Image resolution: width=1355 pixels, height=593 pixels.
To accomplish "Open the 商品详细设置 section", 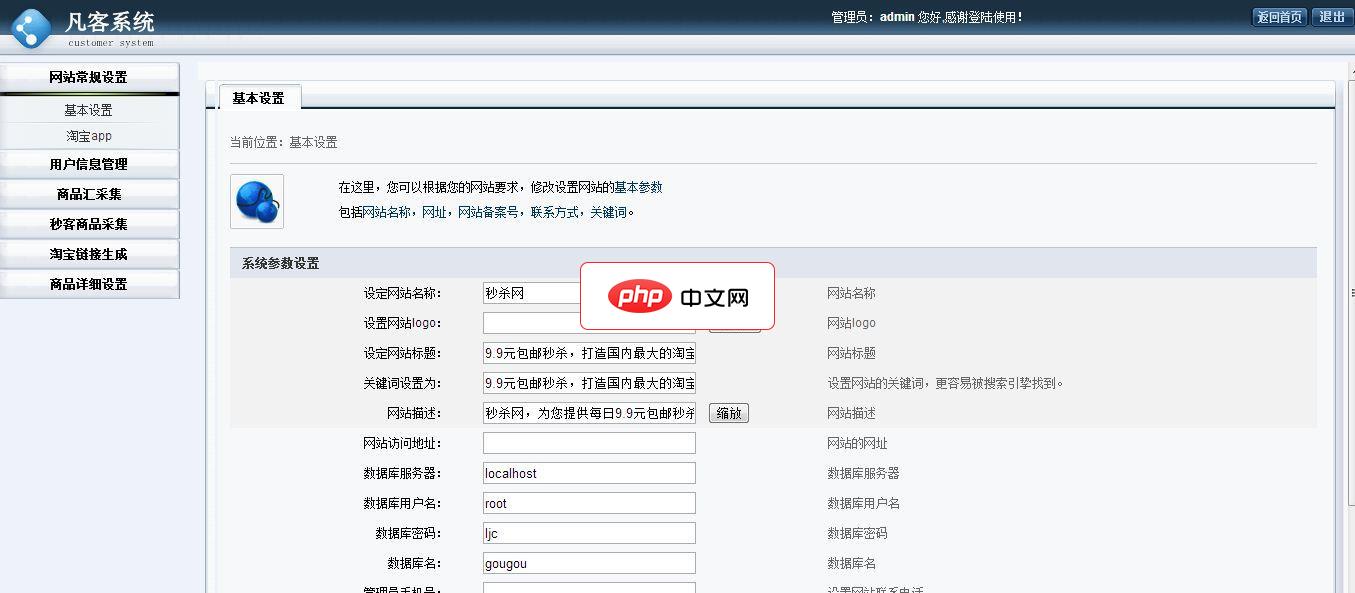I will 90,284.
